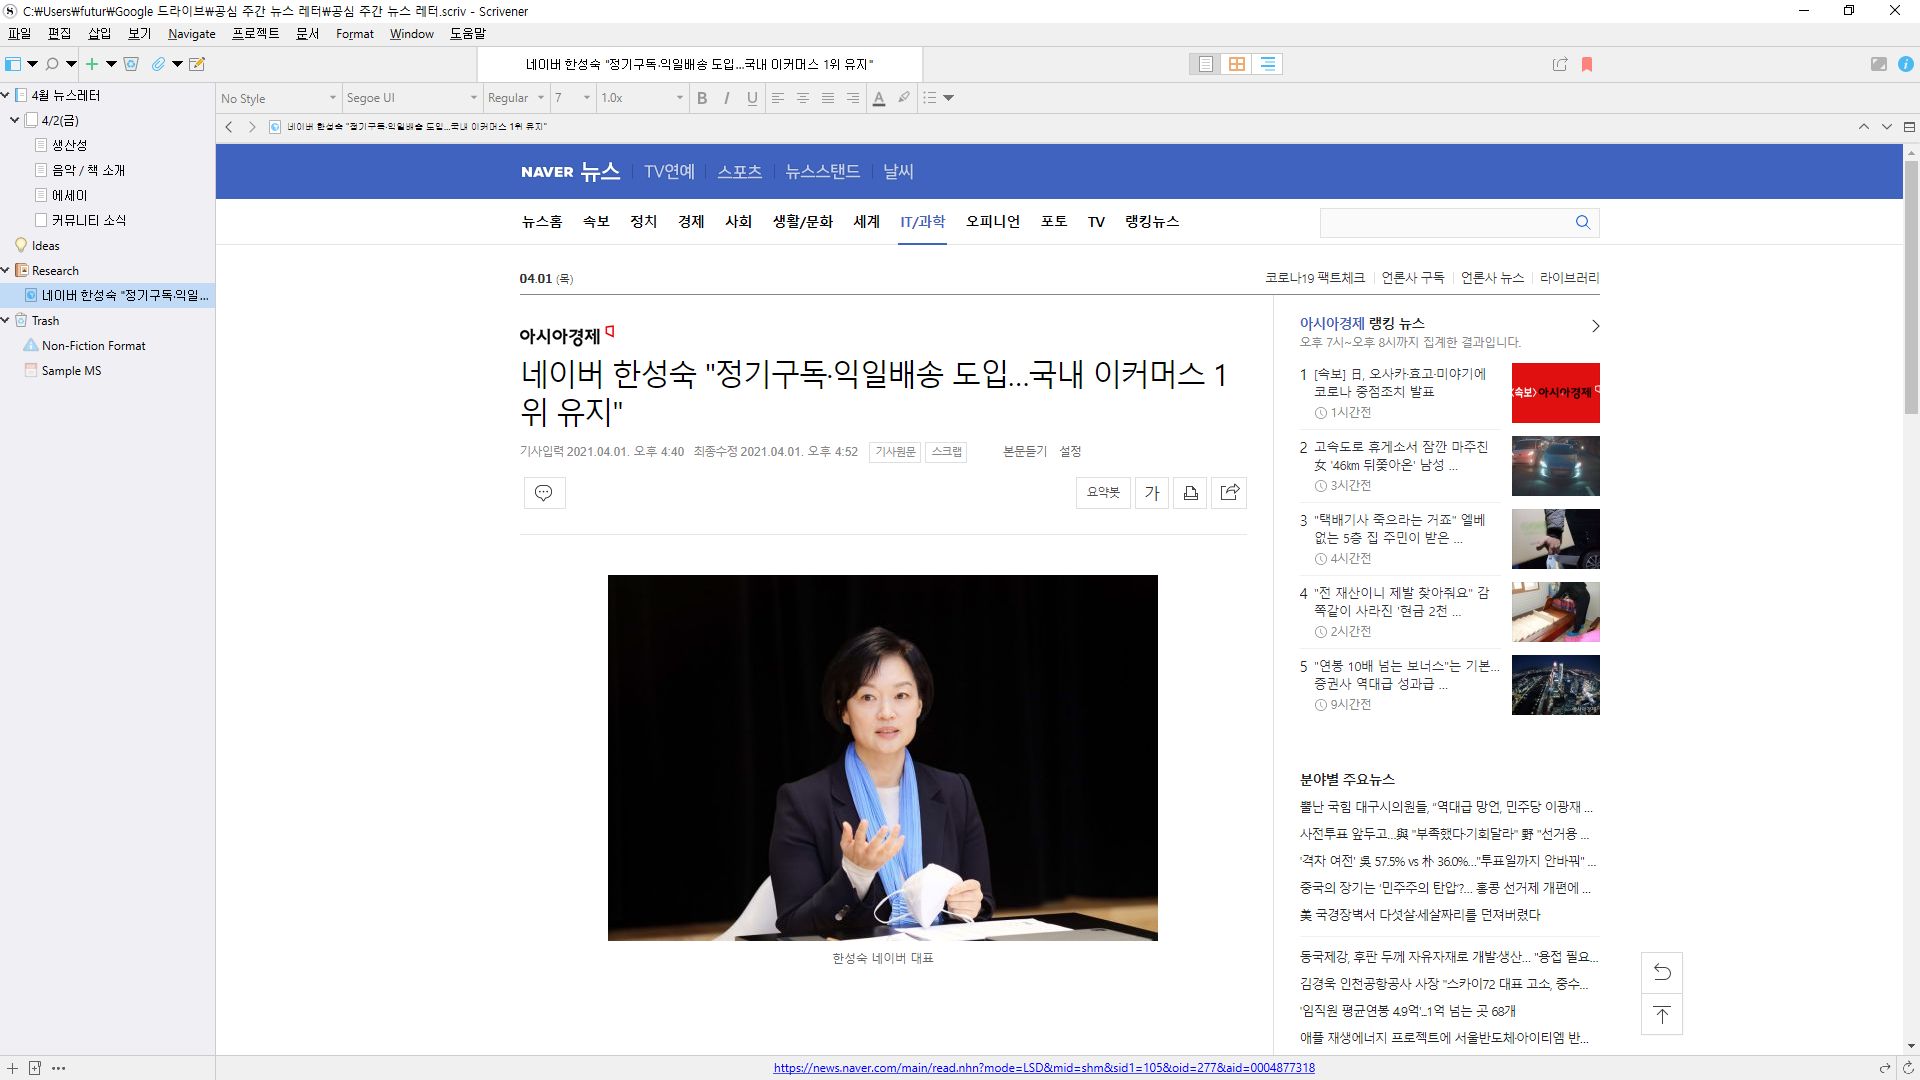Screen dimensions: 1920x1080
Task: Click the scroll-to-top arrow button on page
Action: coord(1662,1014)
